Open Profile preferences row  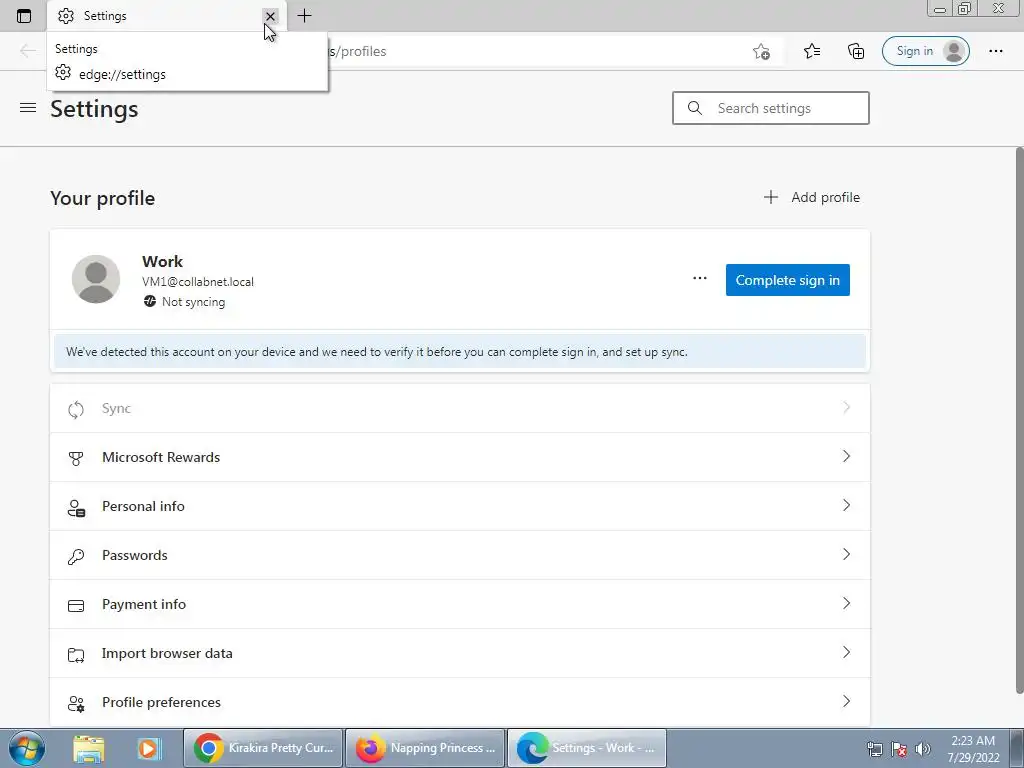pyautogui.click(x=460, y=702)
